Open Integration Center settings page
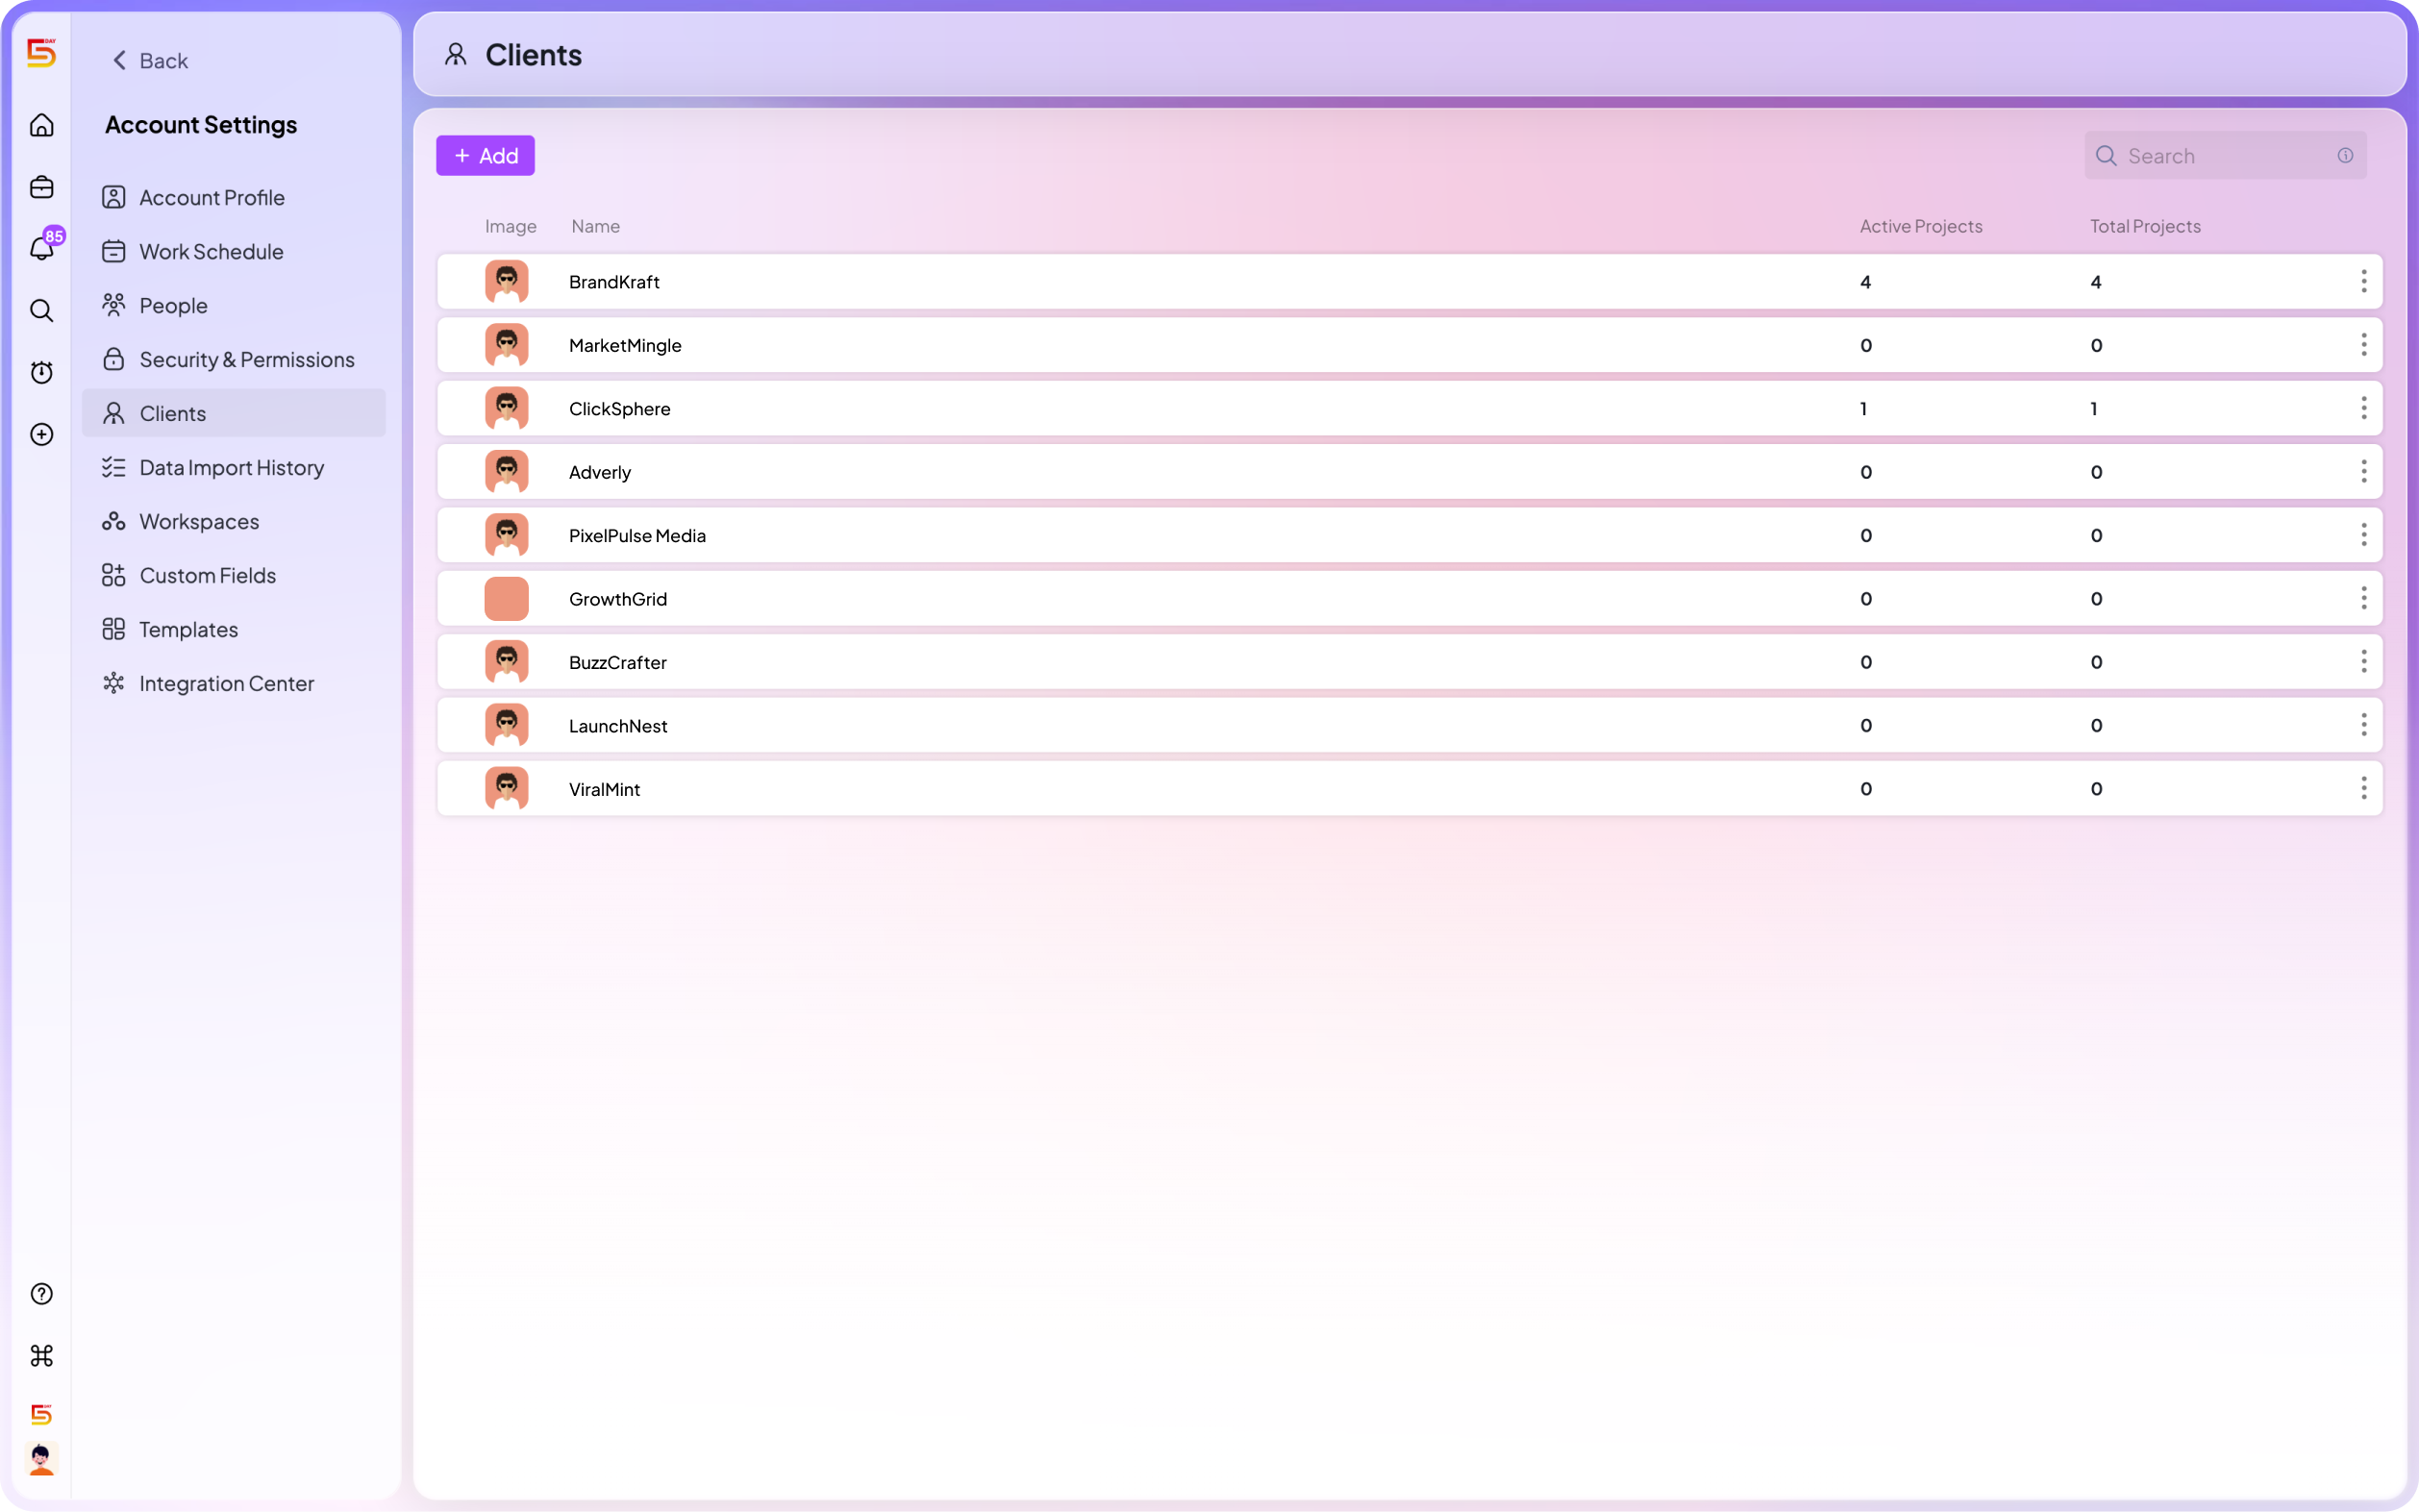The width and height of the screenshot is (2419, 1512). click(226, 683)
